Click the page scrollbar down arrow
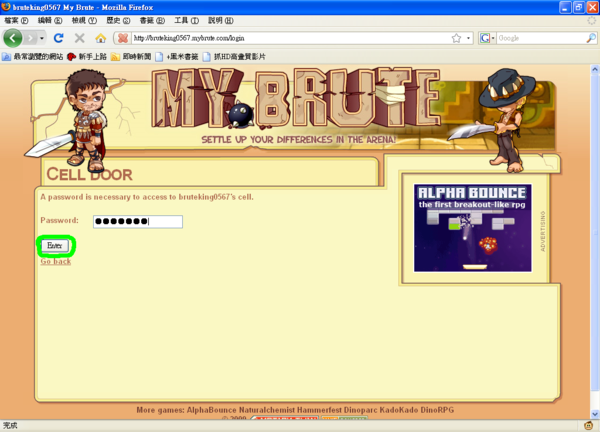The width and height of the screenshot is (600, 432). pos(595,414)
